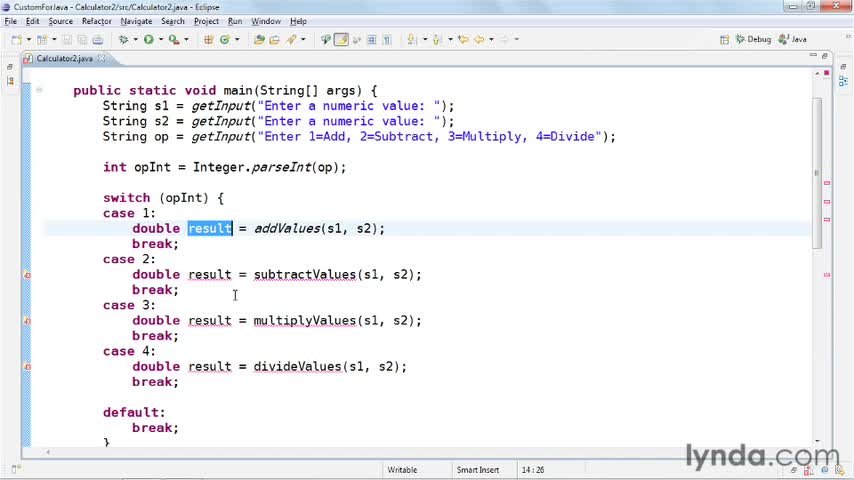
Task: Minimize the editor area
Action: pos(813,56)
